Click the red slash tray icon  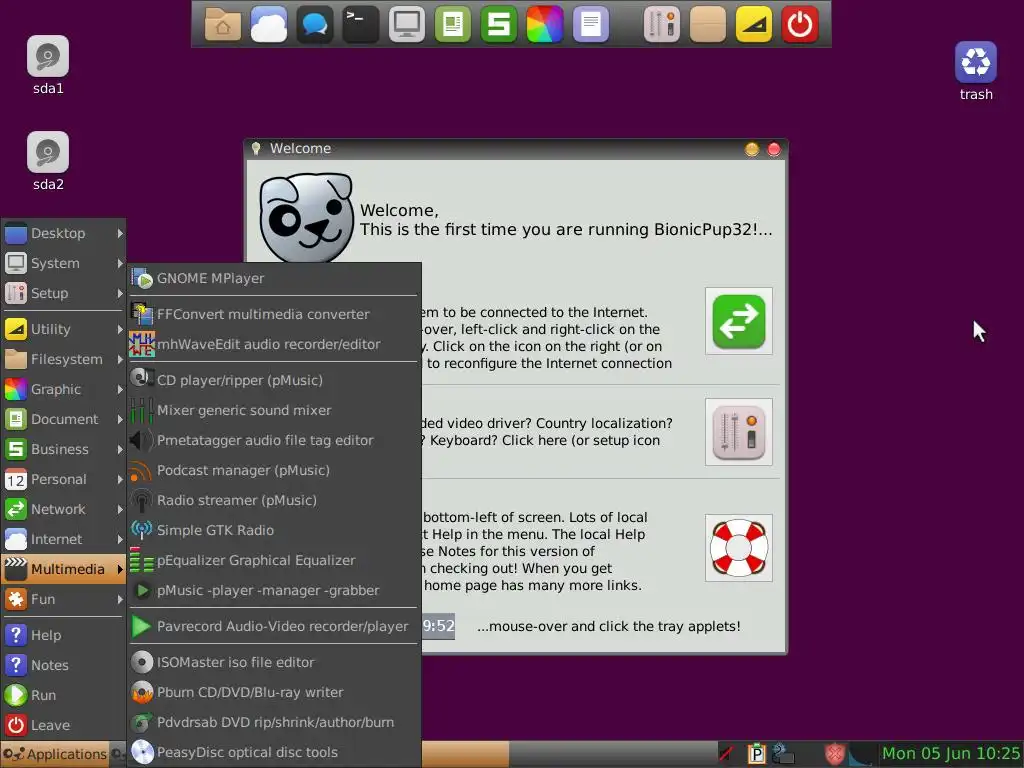(726, 754)
